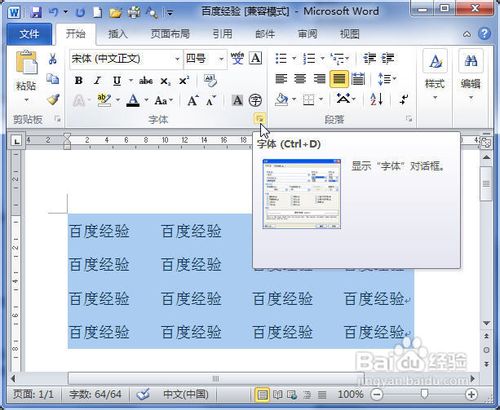Viewport: 500px width, 410px height.
Task: Open the phonetic guide (wén) tool
Action: tap(237, 58)
